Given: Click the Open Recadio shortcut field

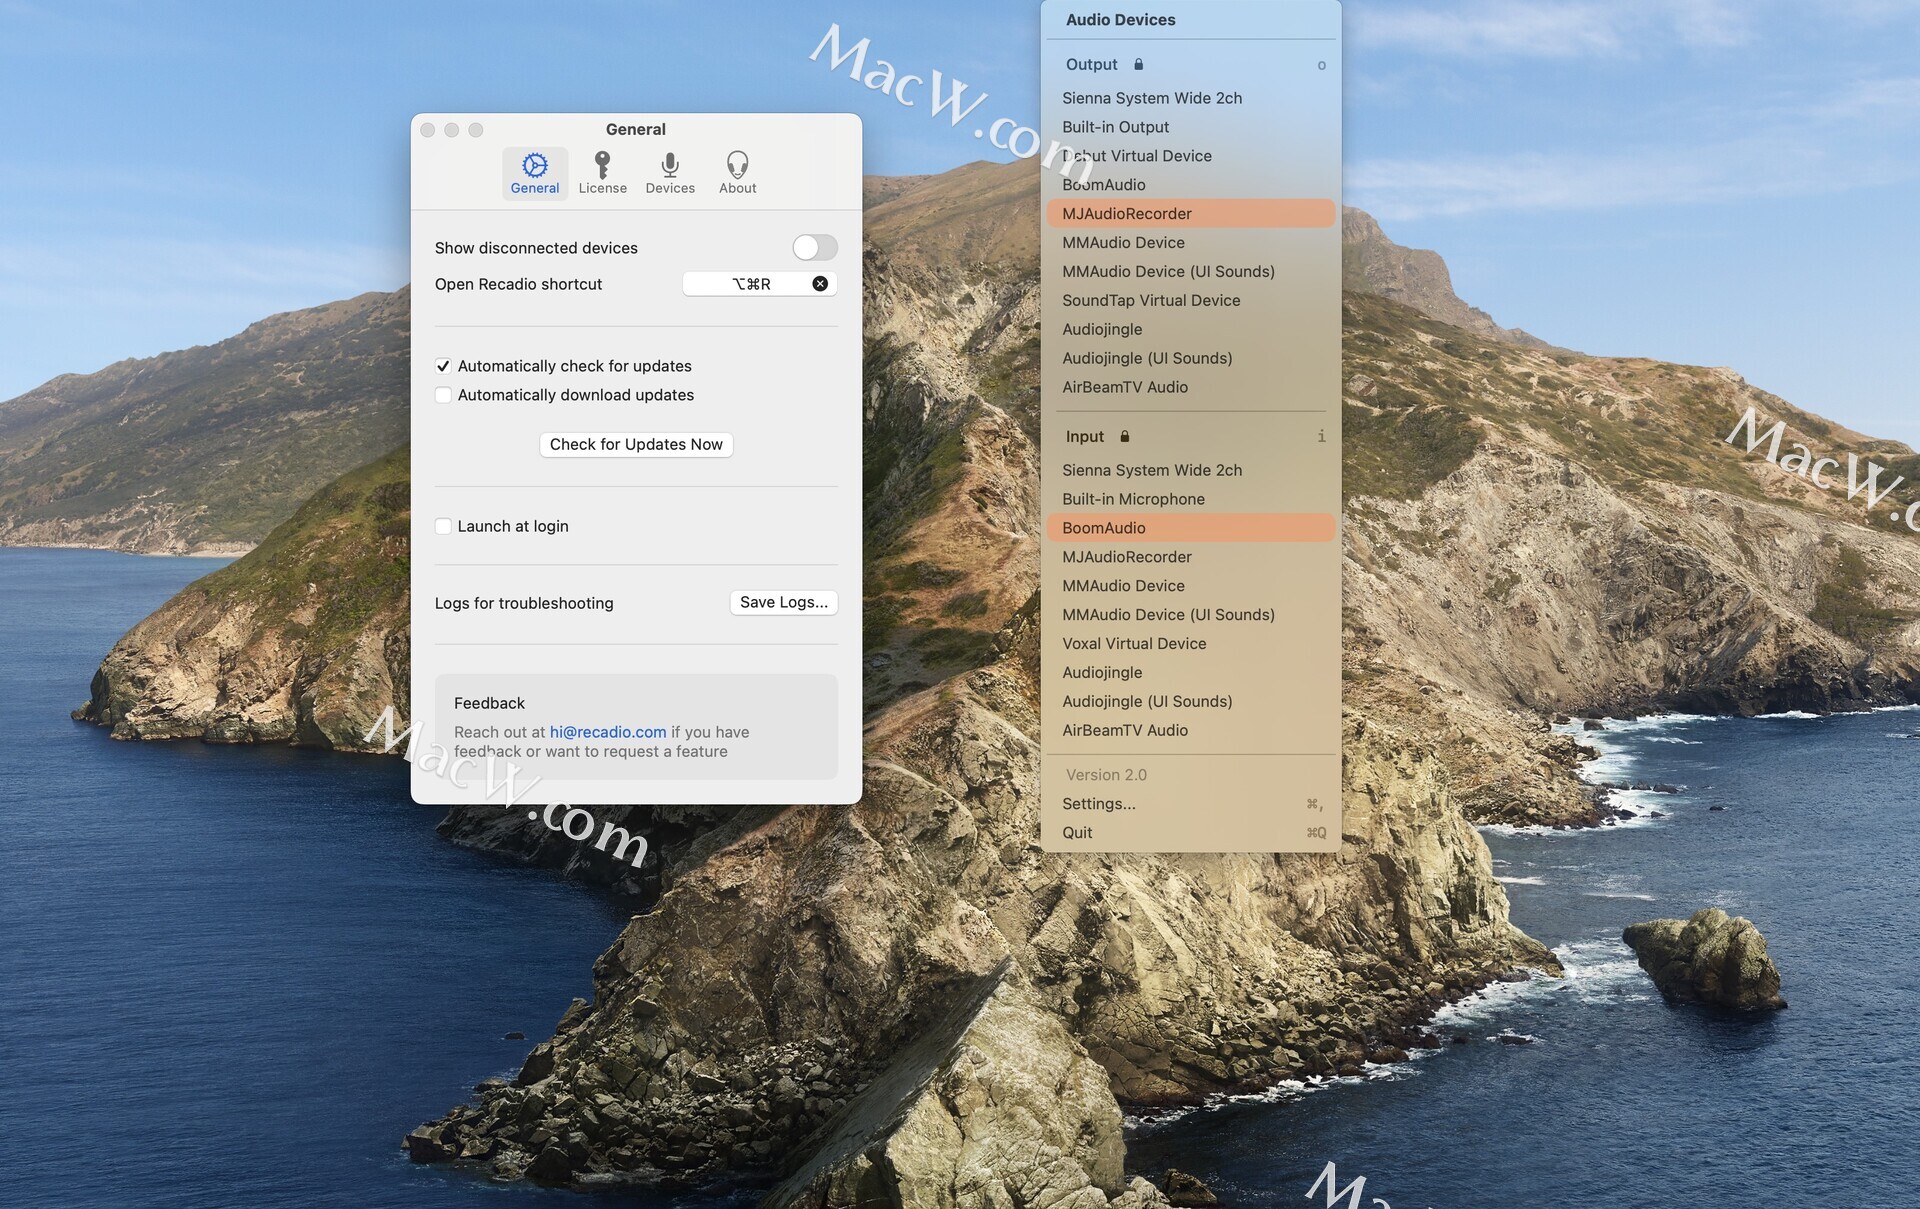Looking at the screenshot, I should tap(750, 284).
